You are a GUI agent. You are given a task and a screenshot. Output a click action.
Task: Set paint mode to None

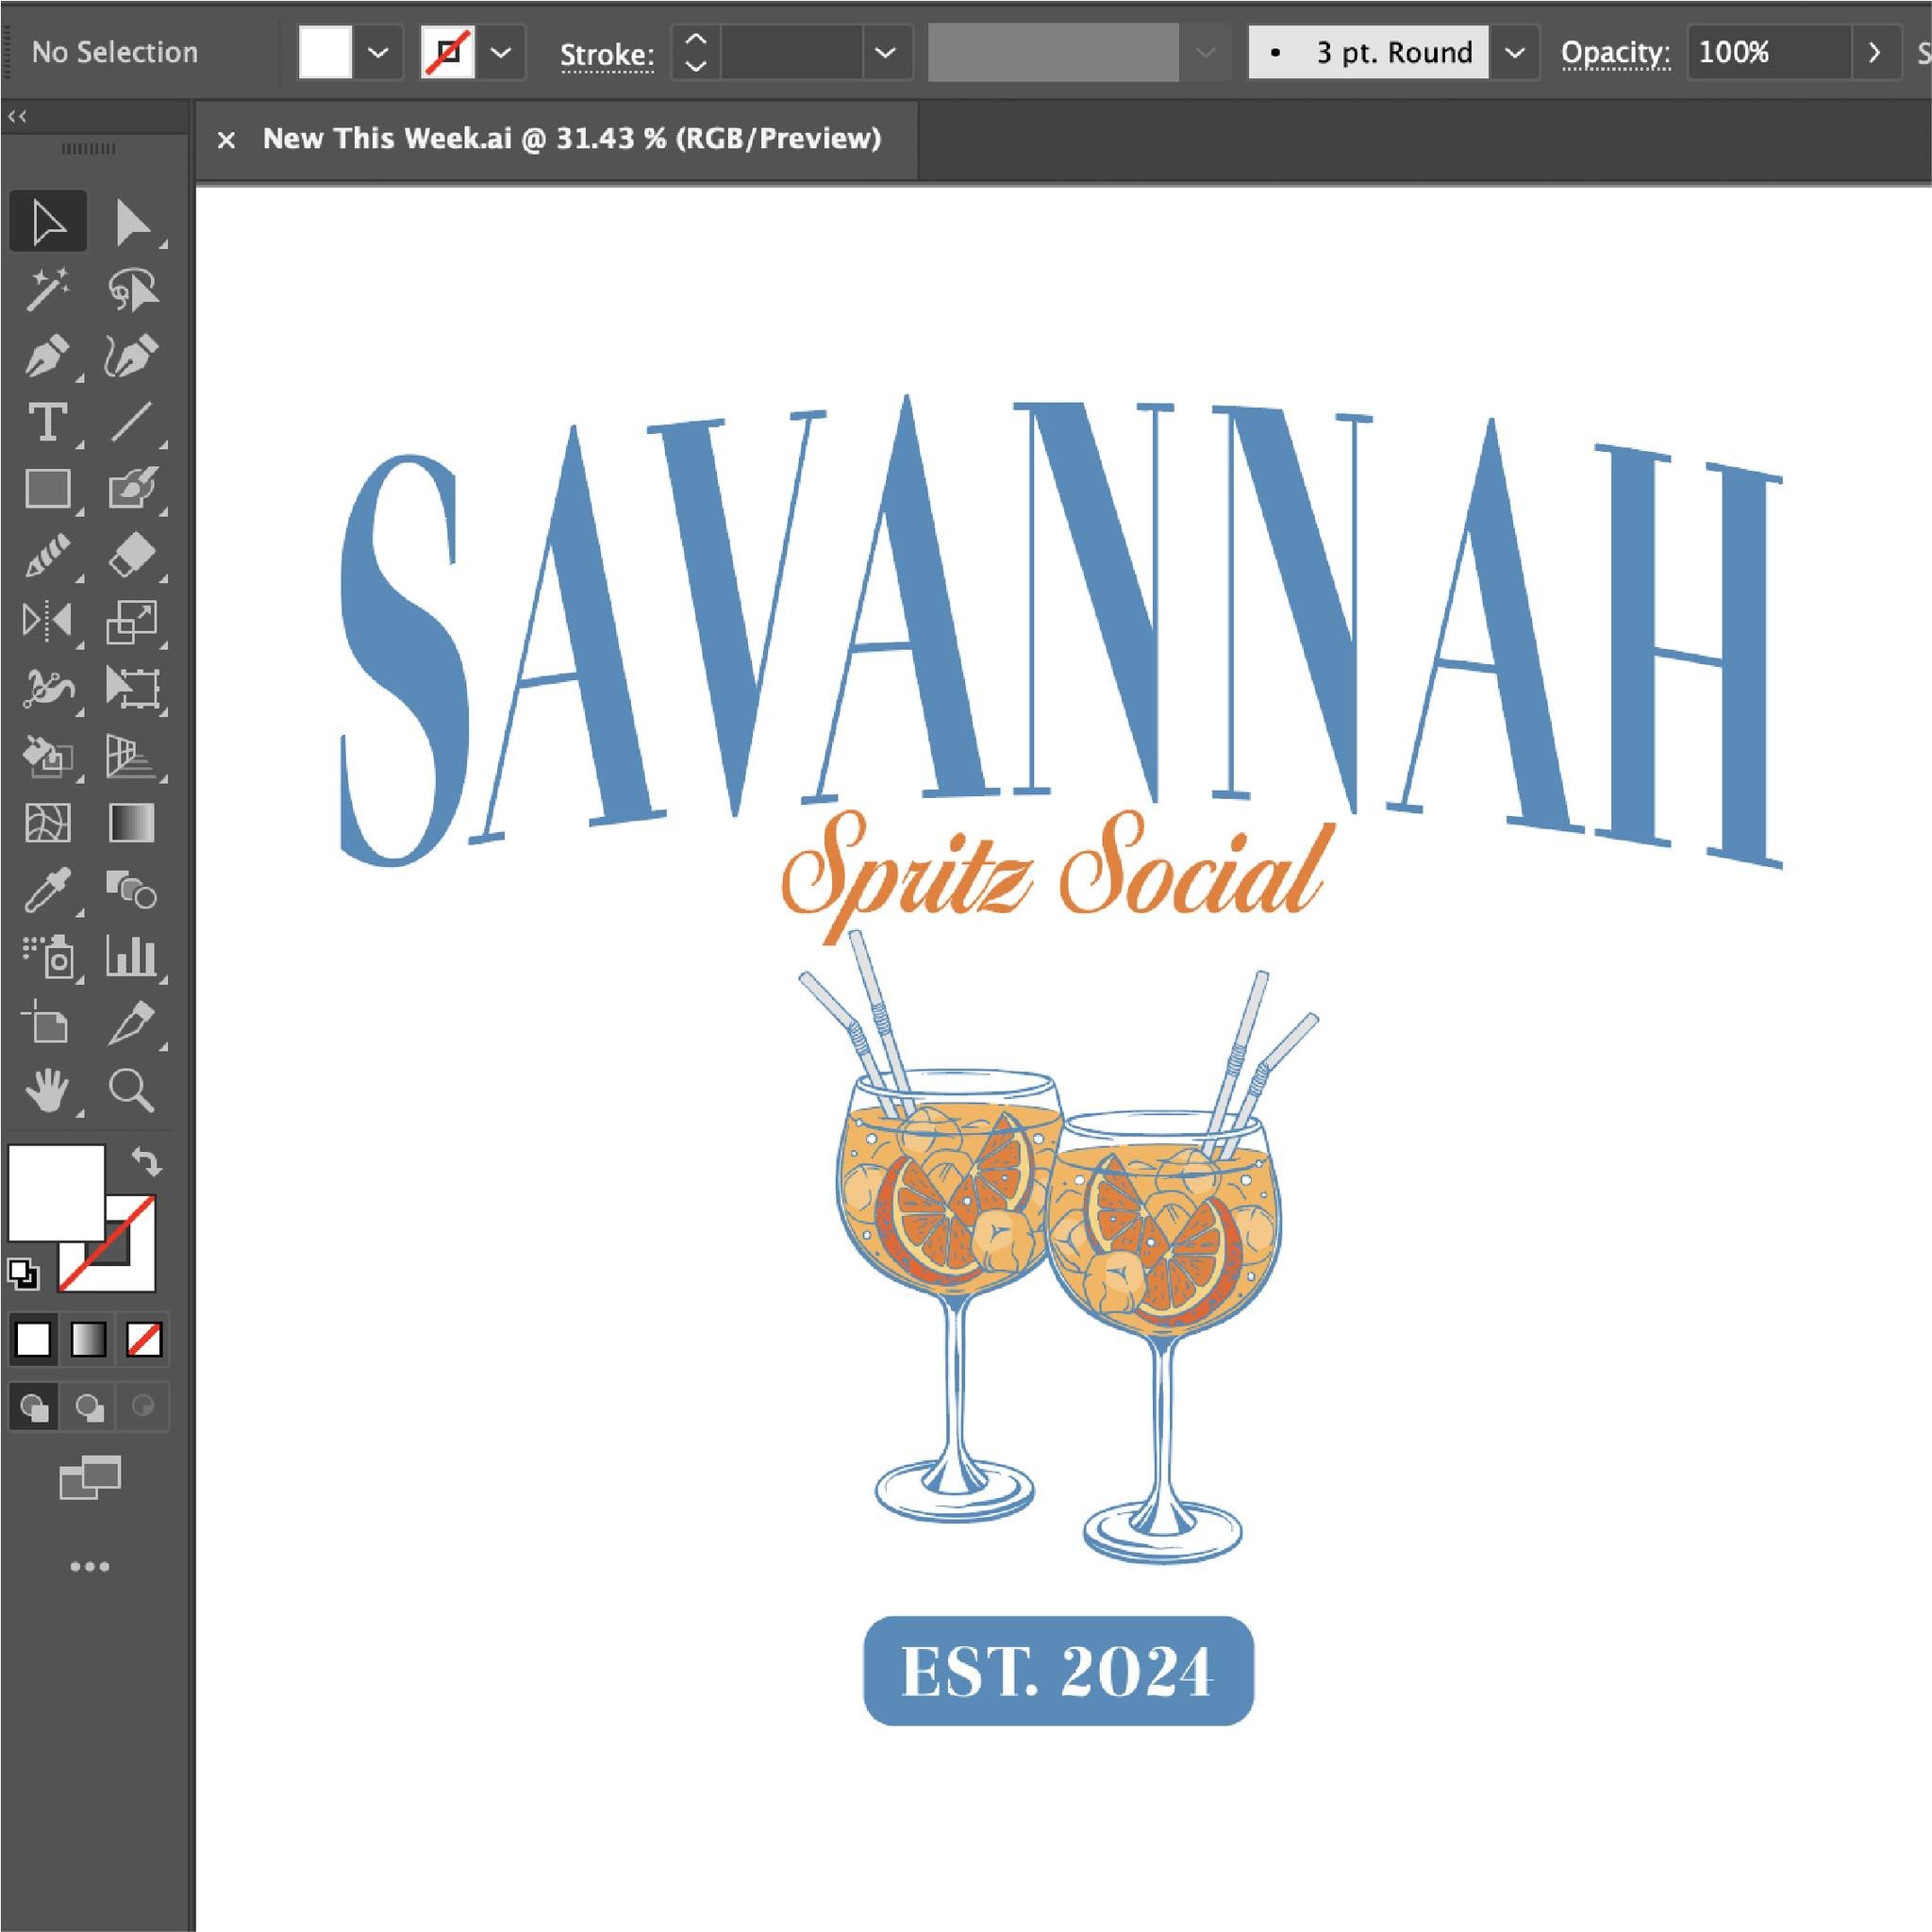point(144,1340)
